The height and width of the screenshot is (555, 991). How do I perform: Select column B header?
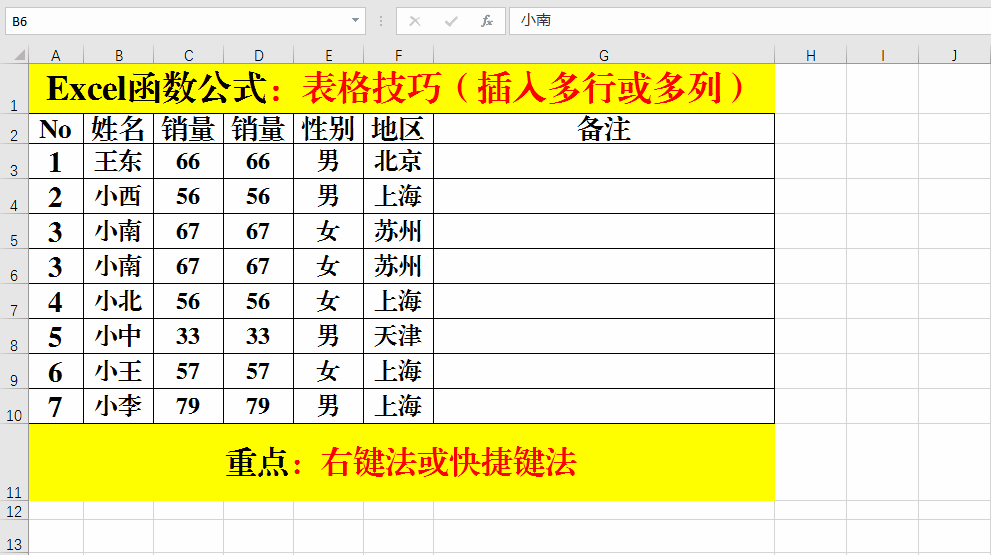[x=118, y=56]
